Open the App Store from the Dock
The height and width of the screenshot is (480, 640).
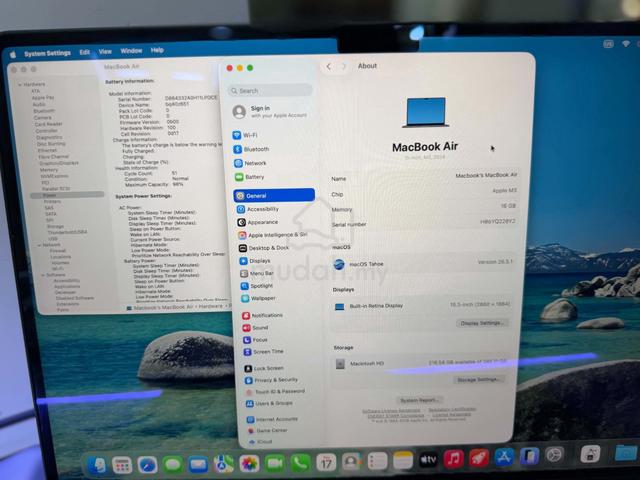pyautogui.click(x=504, y=457)
